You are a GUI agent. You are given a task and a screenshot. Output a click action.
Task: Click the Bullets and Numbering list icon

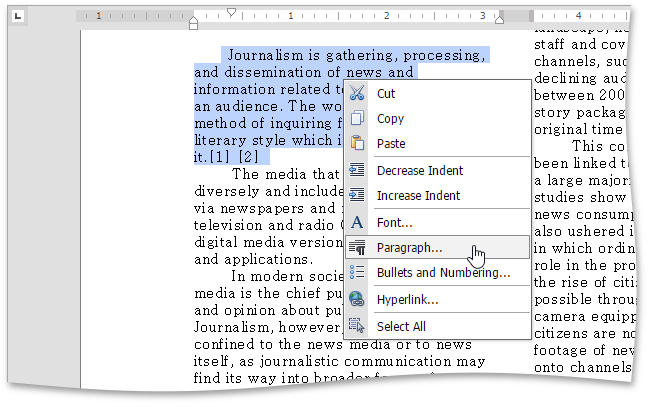[x=357, y=272]
